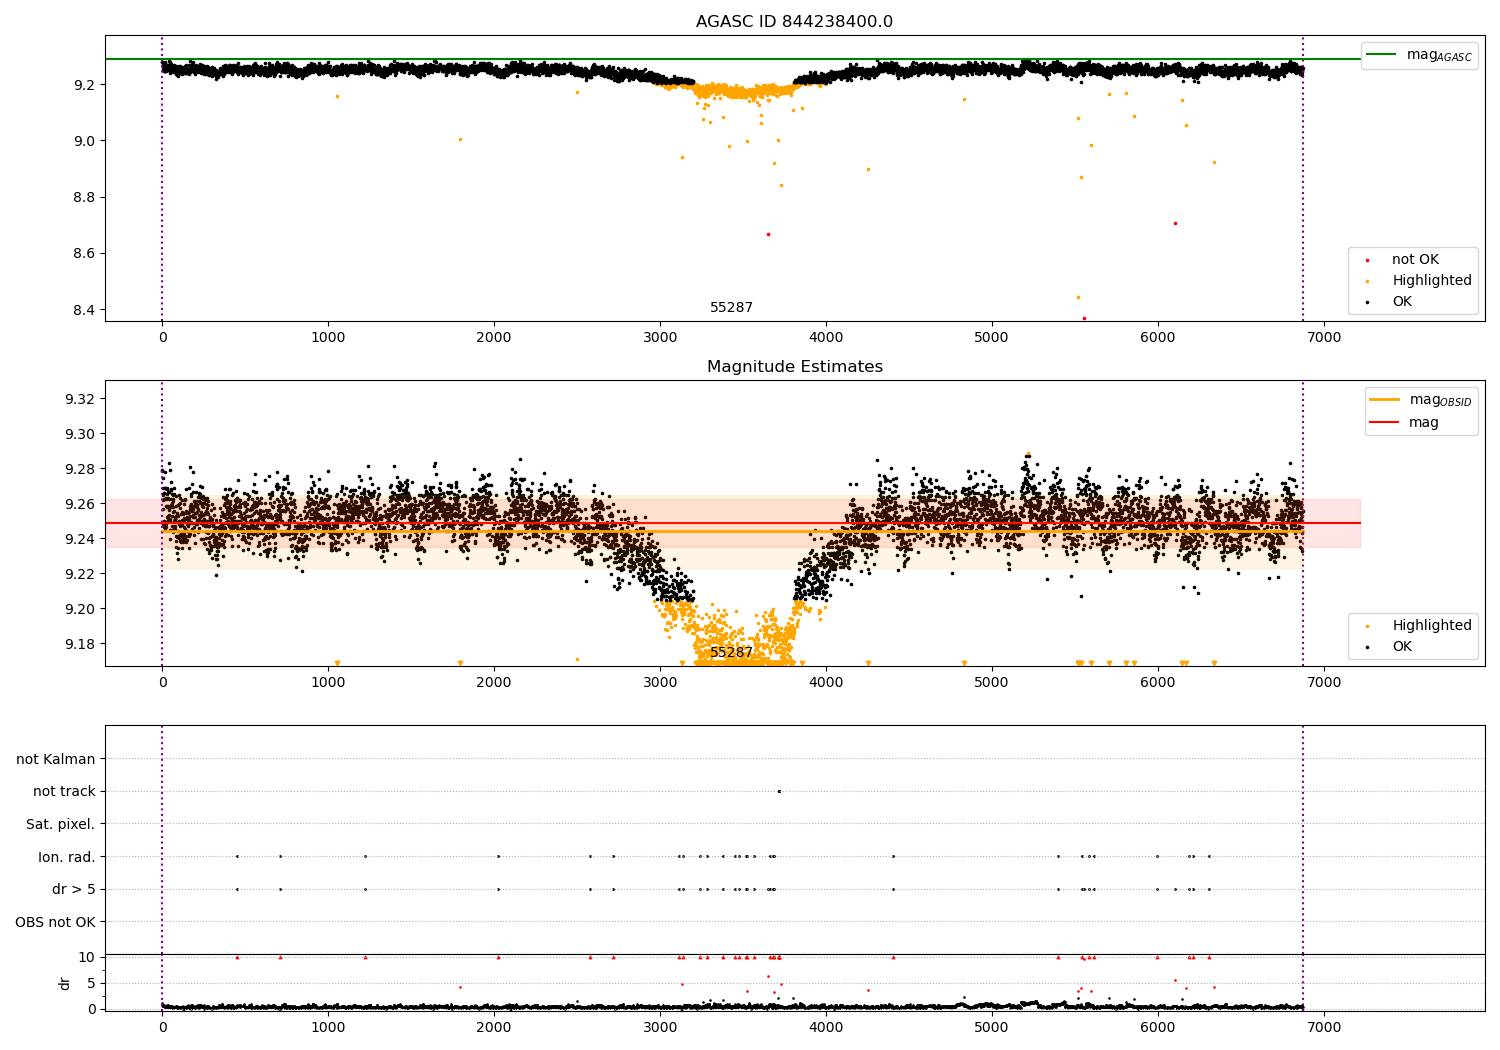Click the 'Ion. rad.' row label

[x=67, y=857]
